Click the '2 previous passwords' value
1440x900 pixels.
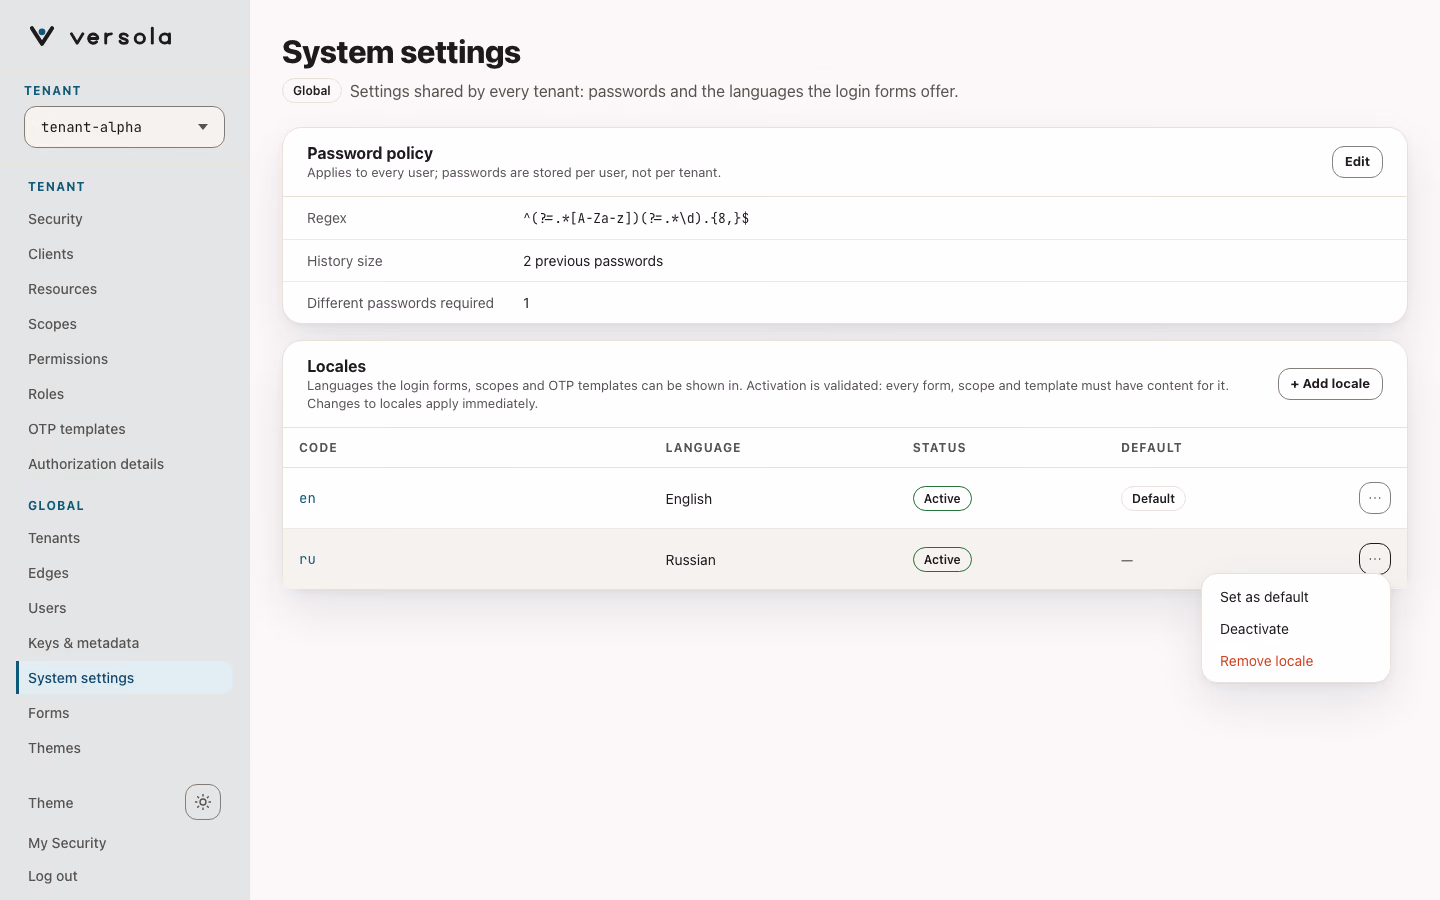click(593, 261)
